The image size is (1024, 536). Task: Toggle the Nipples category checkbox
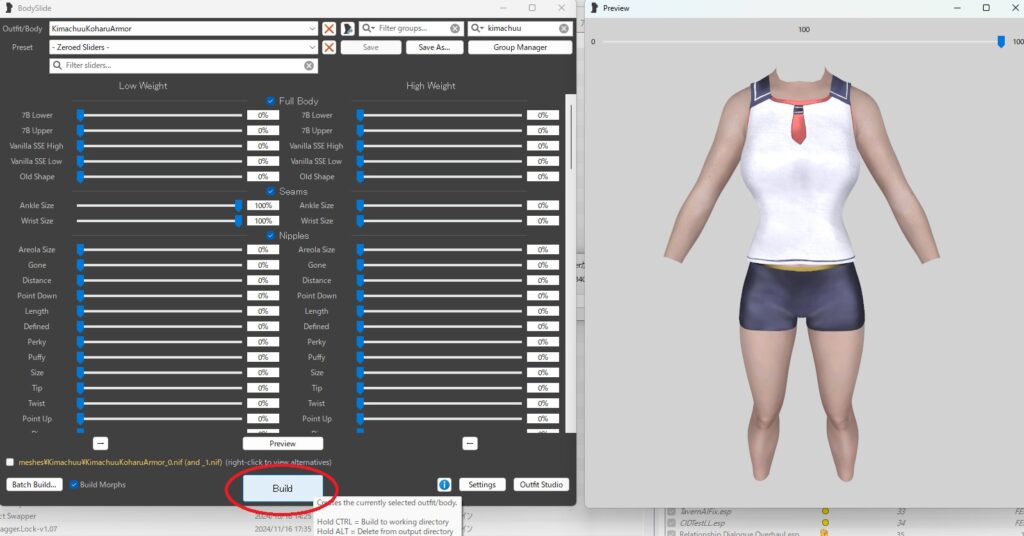click(x=271, y=235)
